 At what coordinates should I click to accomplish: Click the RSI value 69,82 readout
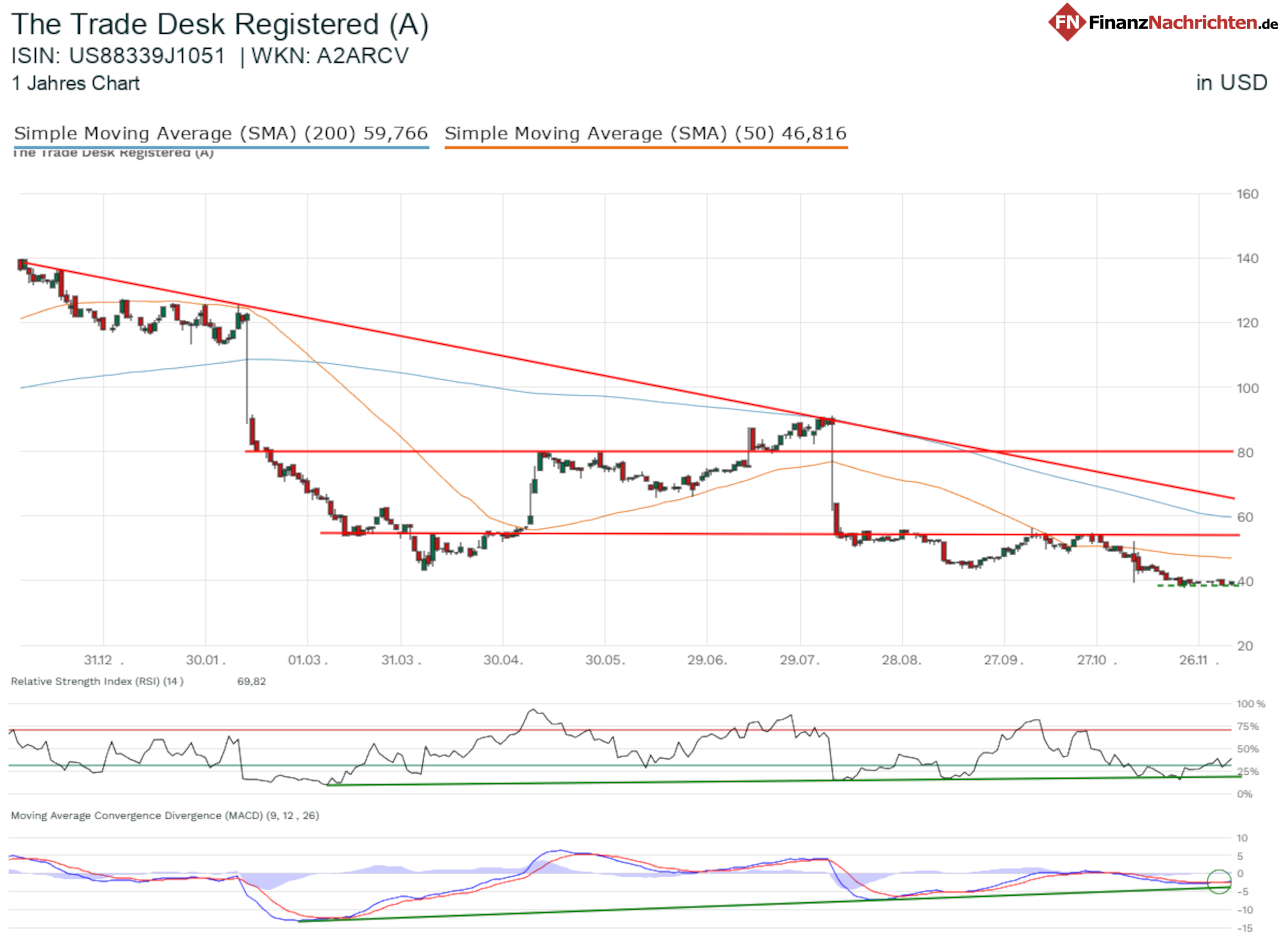pos(250,681)
